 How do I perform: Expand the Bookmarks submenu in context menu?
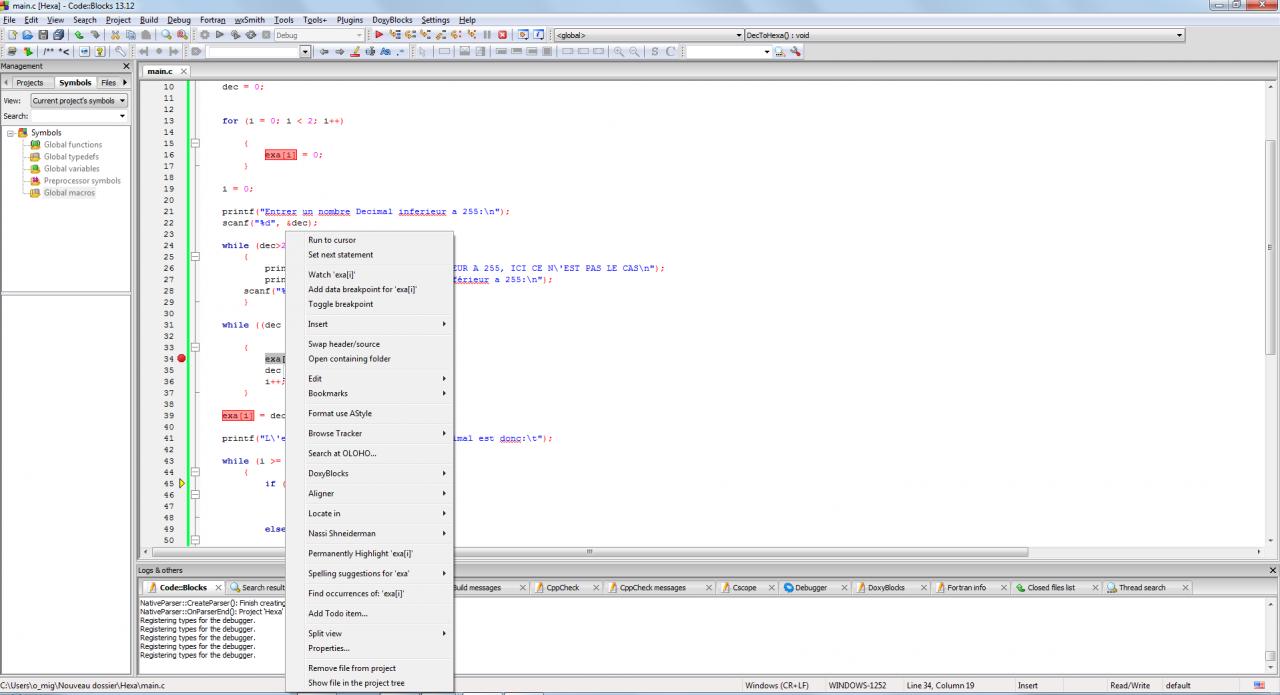(x=370, y=393)
